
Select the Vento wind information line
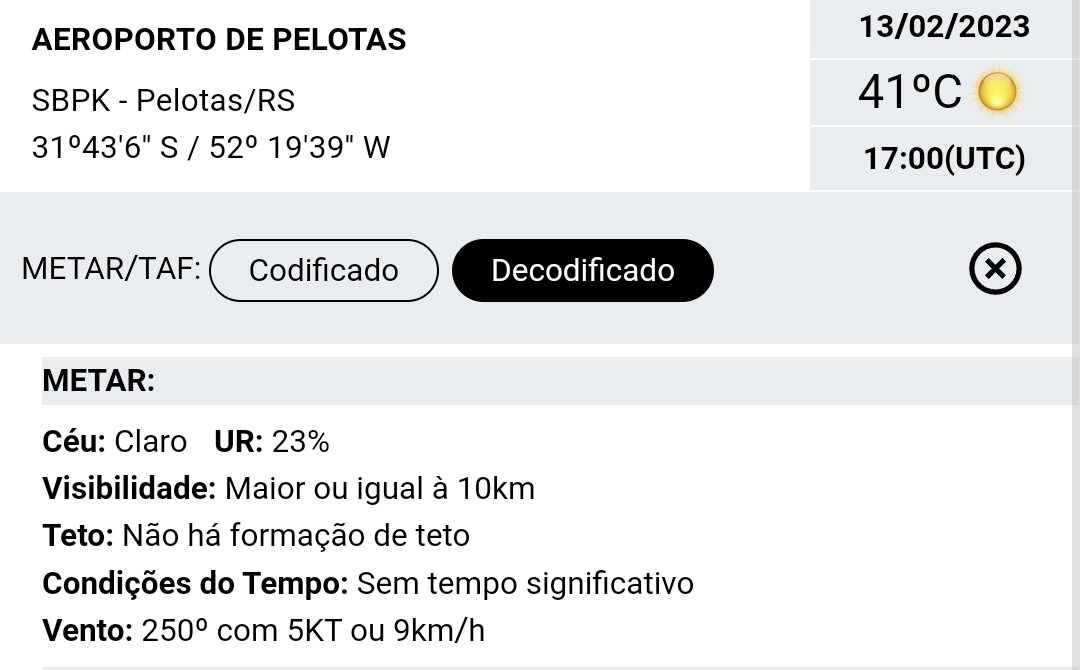[264, 631]
